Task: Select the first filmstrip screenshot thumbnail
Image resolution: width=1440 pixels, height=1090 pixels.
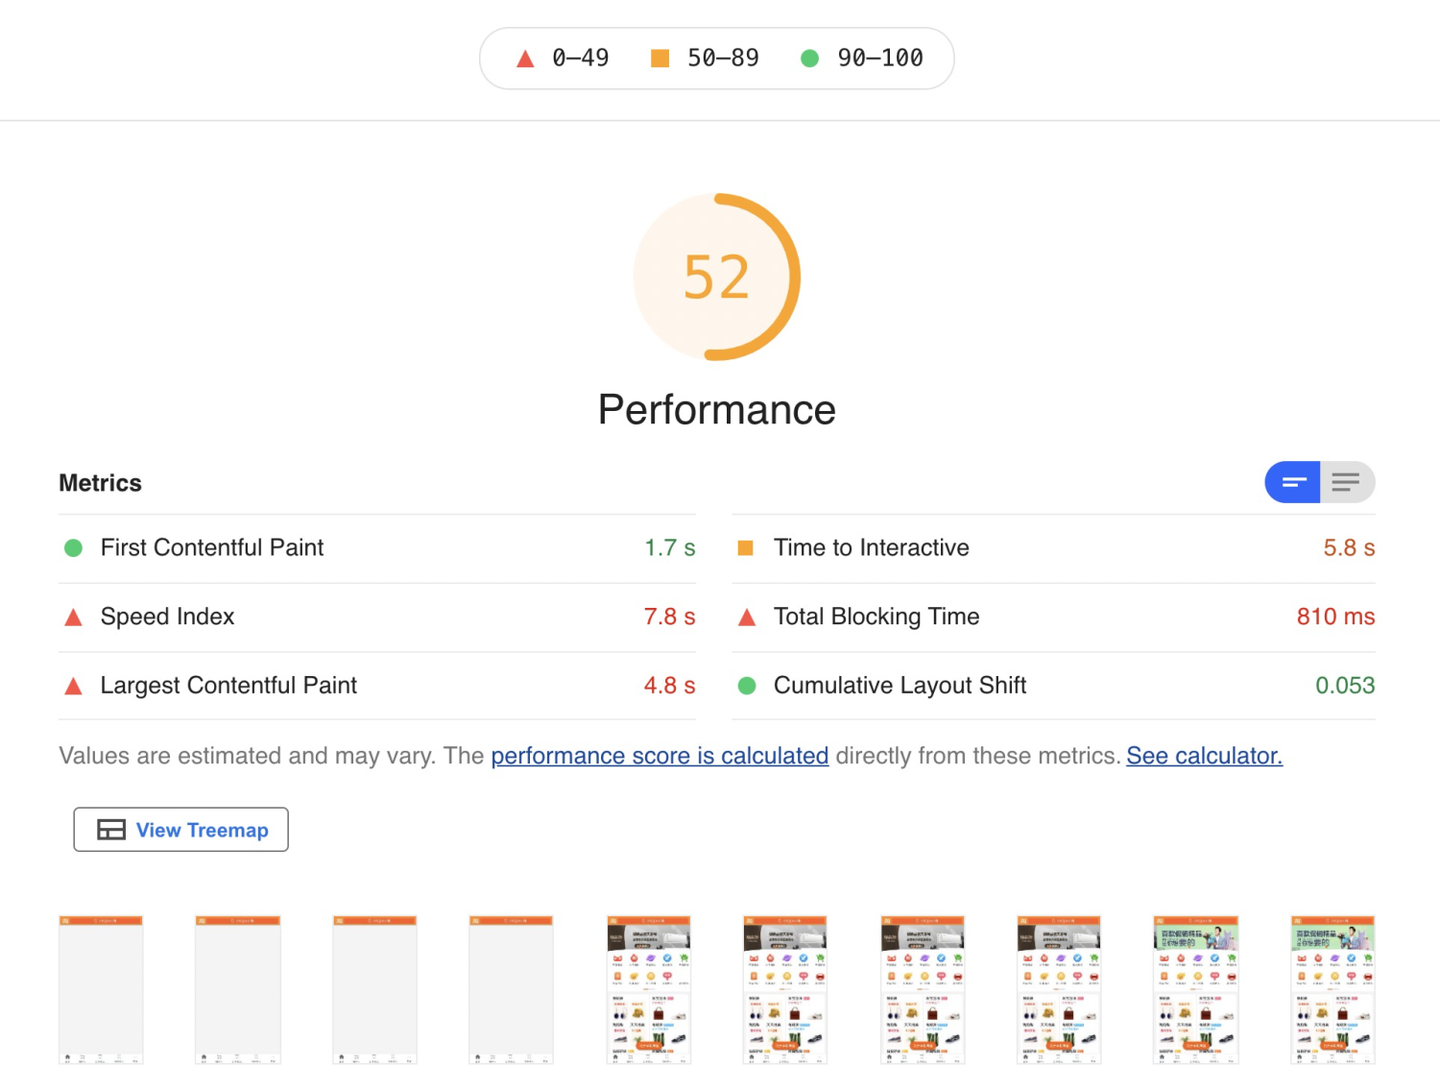Action: (101, 989)
